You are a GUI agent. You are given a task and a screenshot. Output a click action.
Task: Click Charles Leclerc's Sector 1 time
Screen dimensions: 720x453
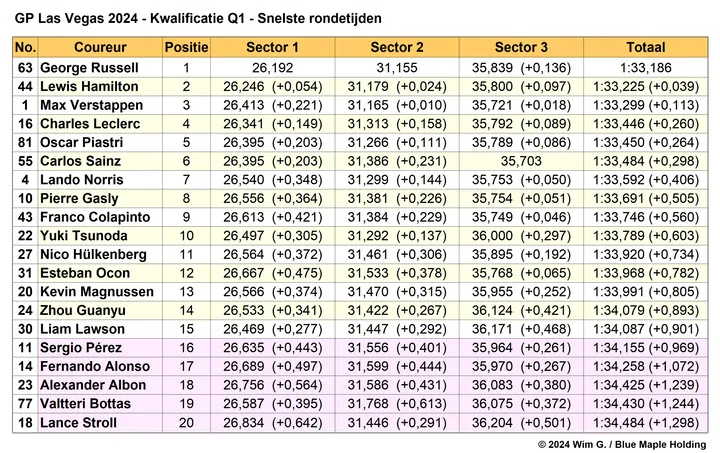[272, 124]
